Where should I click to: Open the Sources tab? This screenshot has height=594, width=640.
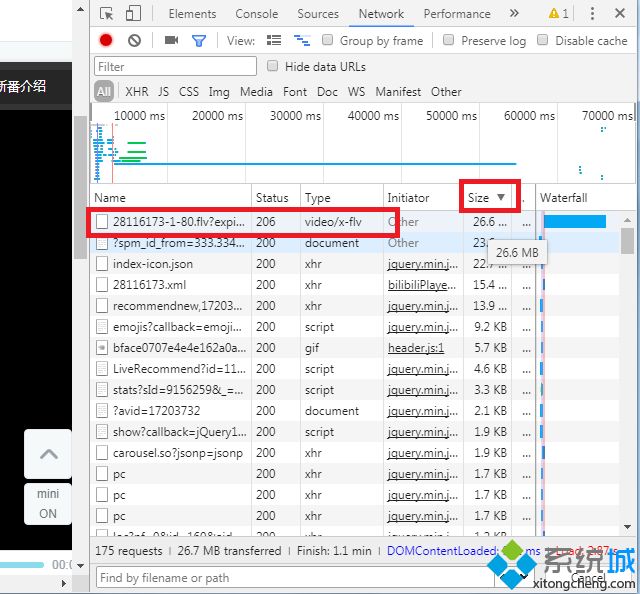pyautogui.click(x=318, y=14)
